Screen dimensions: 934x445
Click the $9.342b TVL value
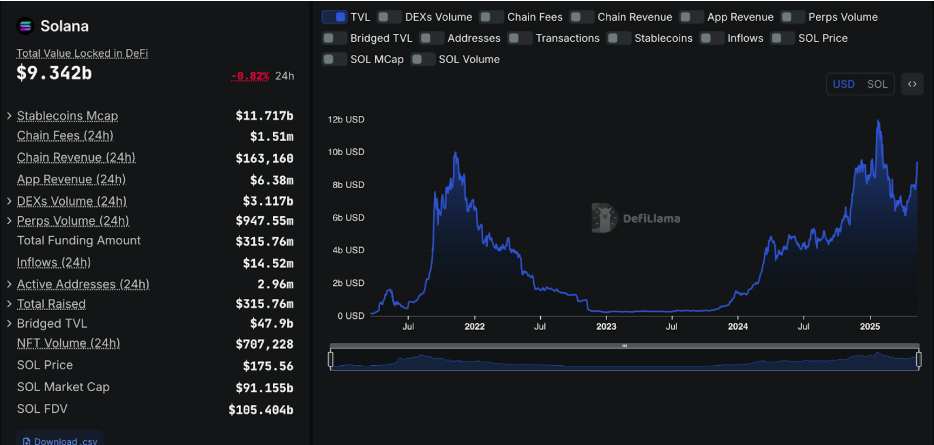(54, 73)
